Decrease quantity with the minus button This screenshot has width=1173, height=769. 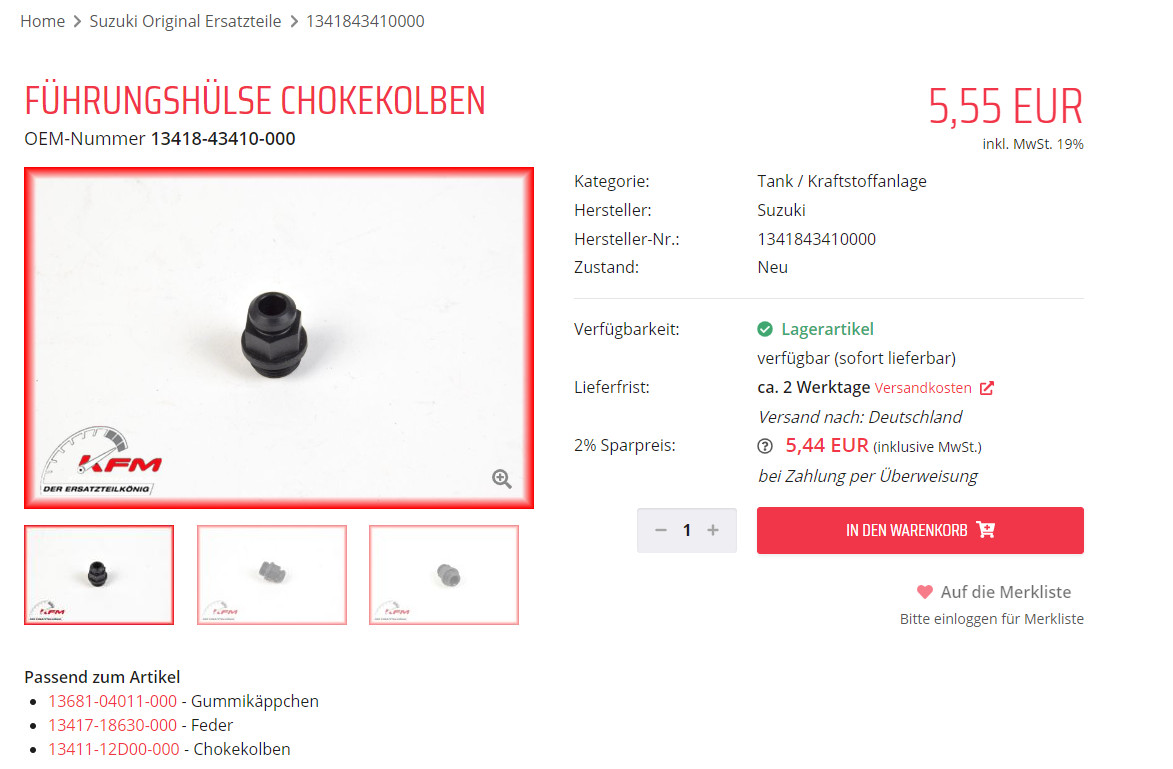pyautogui.click(x=661, y=530)
